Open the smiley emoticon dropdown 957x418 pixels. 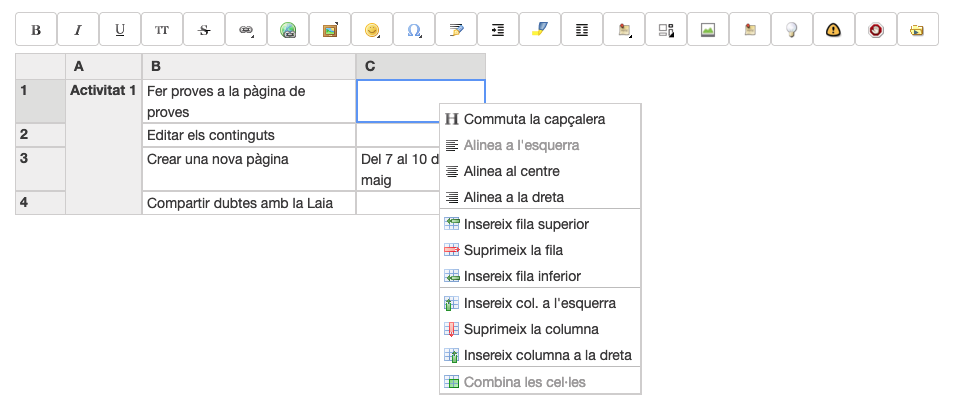point(372,30)
